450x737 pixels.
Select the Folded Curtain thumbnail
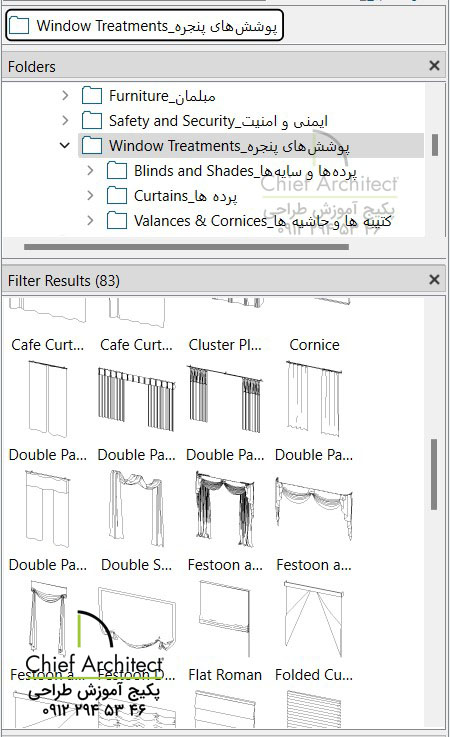click(x=314, y=618)
